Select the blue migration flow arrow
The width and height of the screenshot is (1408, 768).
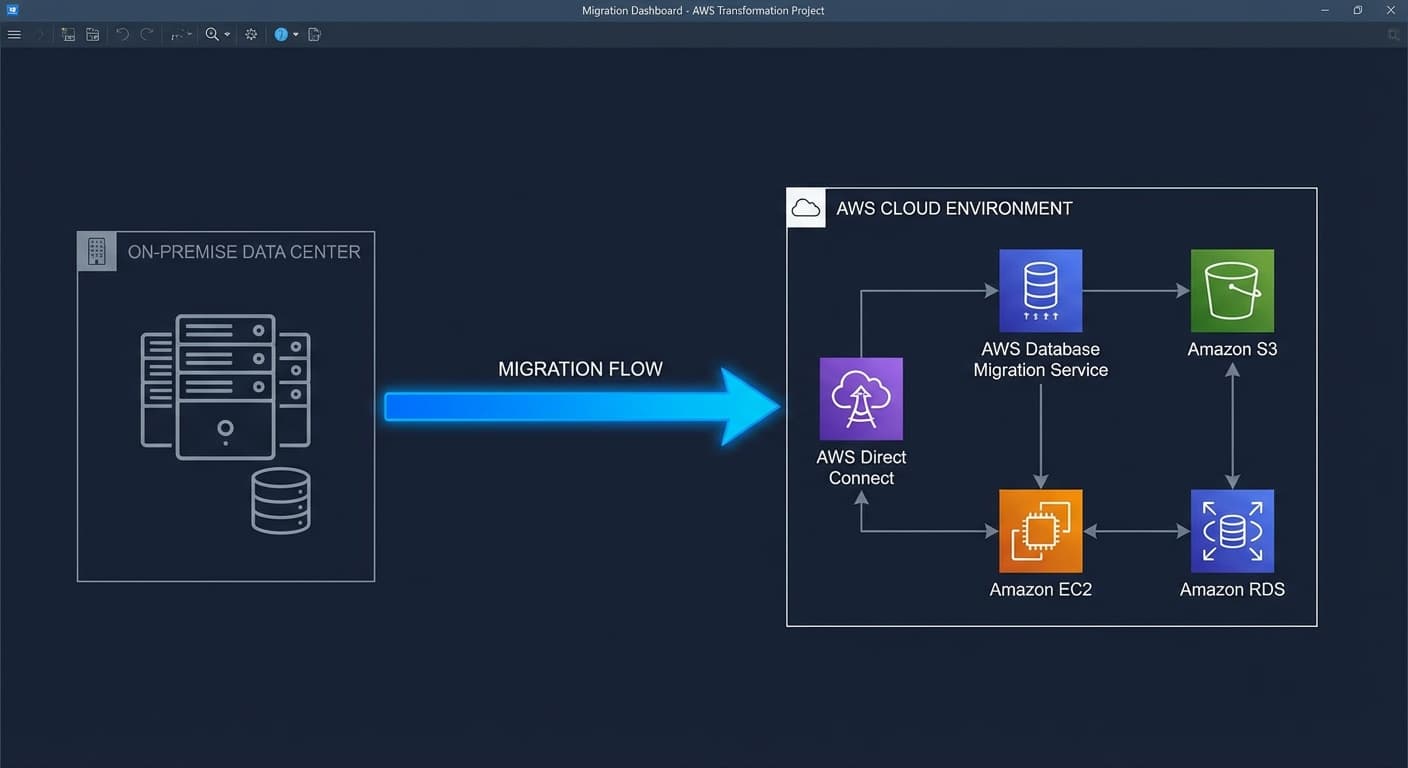click(582, 406)
